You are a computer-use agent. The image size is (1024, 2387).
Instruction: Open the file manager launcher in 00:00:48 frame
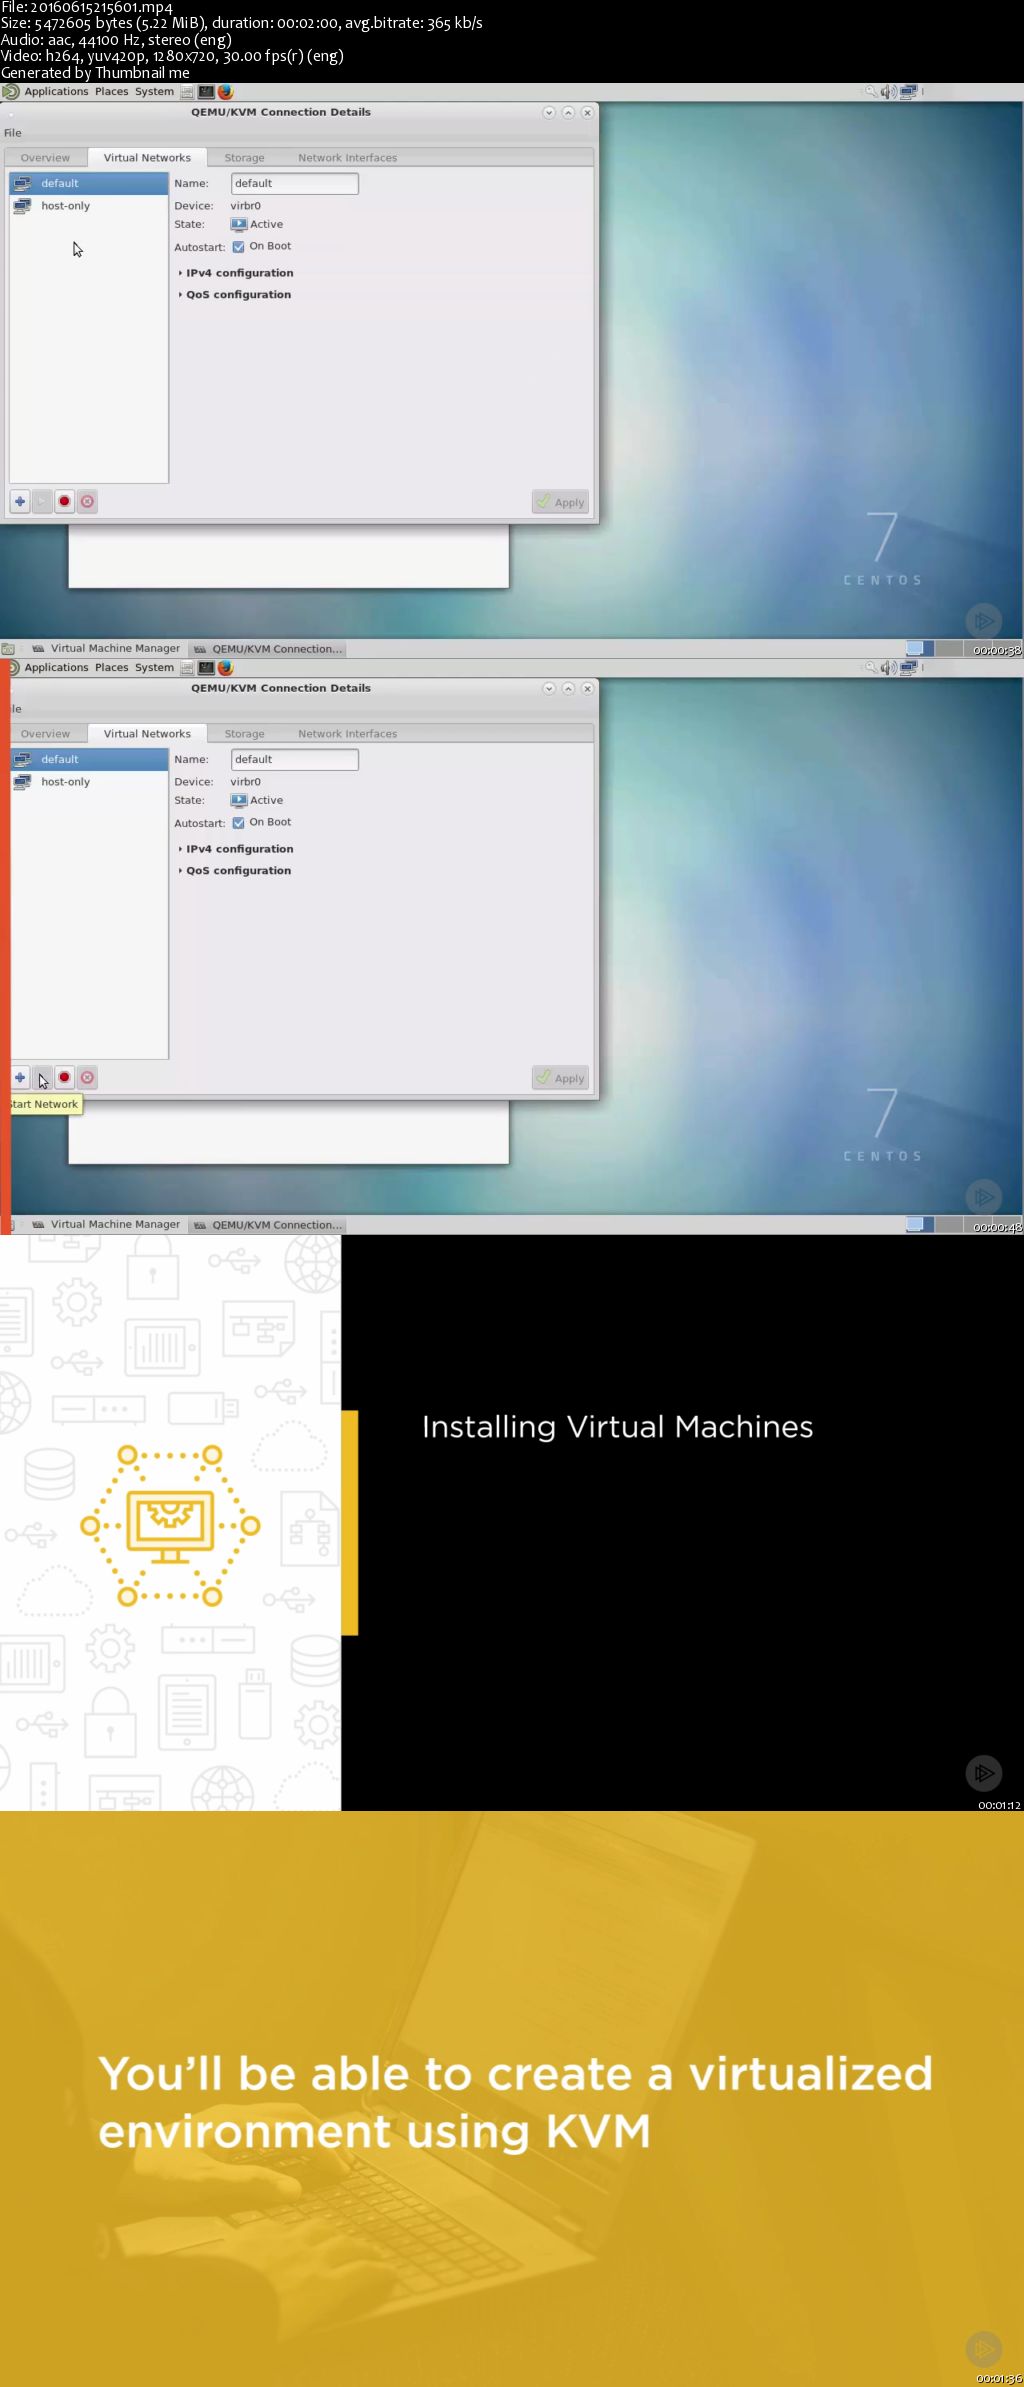pos(187,668)
